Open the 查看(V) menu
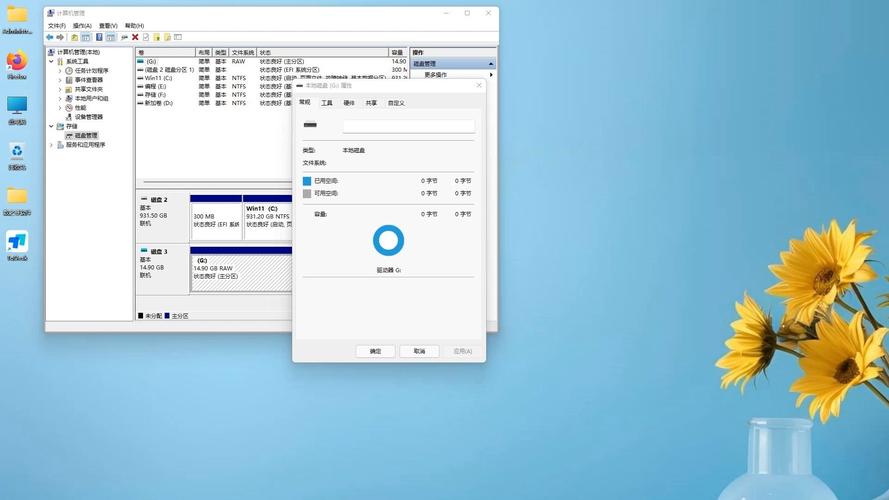The width and height of the screenshot is (889, 500). tap(108, 26)
